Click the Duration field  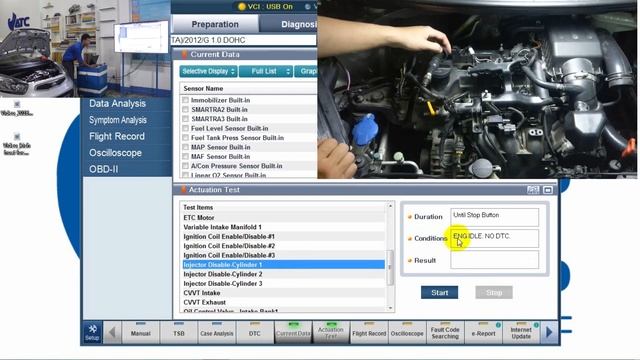pyautogui.click(x=494, y=217)
